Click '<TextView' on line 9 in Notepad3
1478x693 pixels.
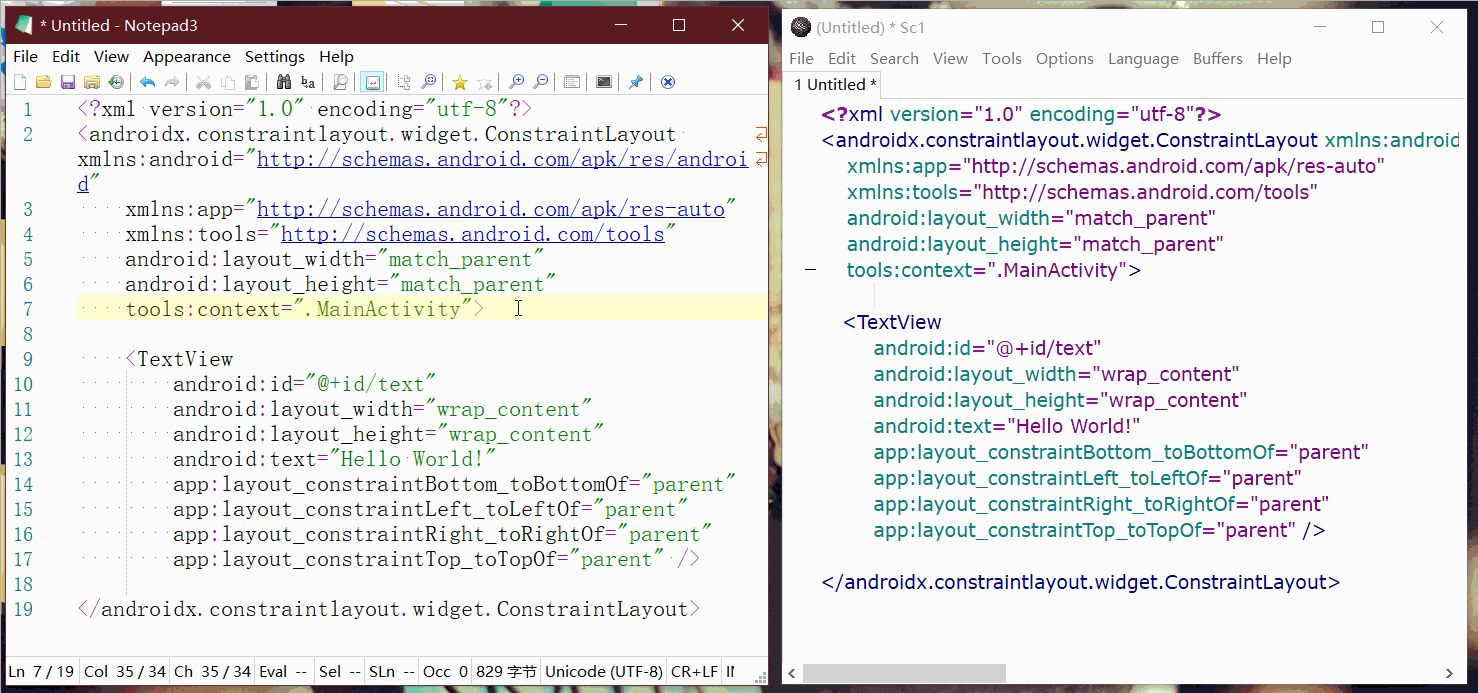coord(179,359)
